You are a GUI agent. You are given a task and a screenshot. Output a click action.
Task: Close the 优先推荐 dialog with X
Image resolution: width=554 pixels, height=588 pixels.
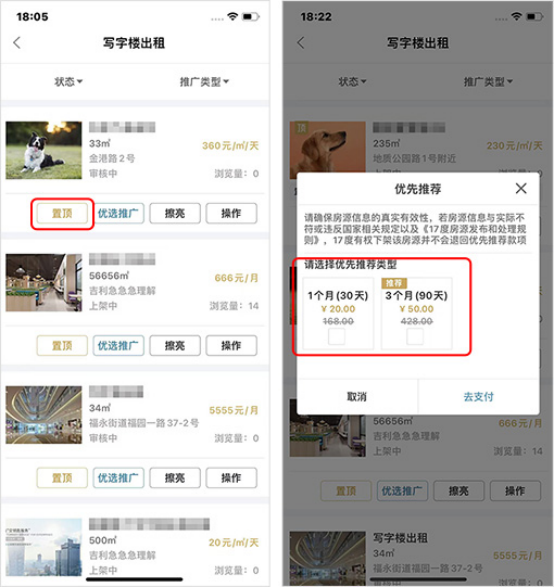point(521,188)
